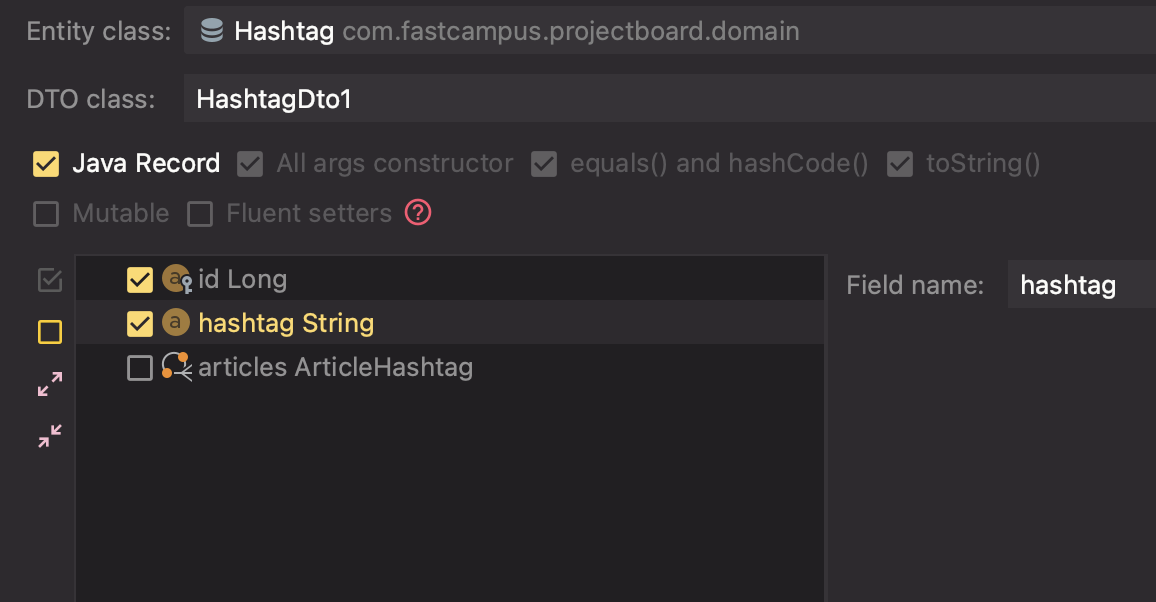The width and height of the screenshot is (1156, 602).
Task: Click the Fluent setters help question icon
Action: [418, 213]
